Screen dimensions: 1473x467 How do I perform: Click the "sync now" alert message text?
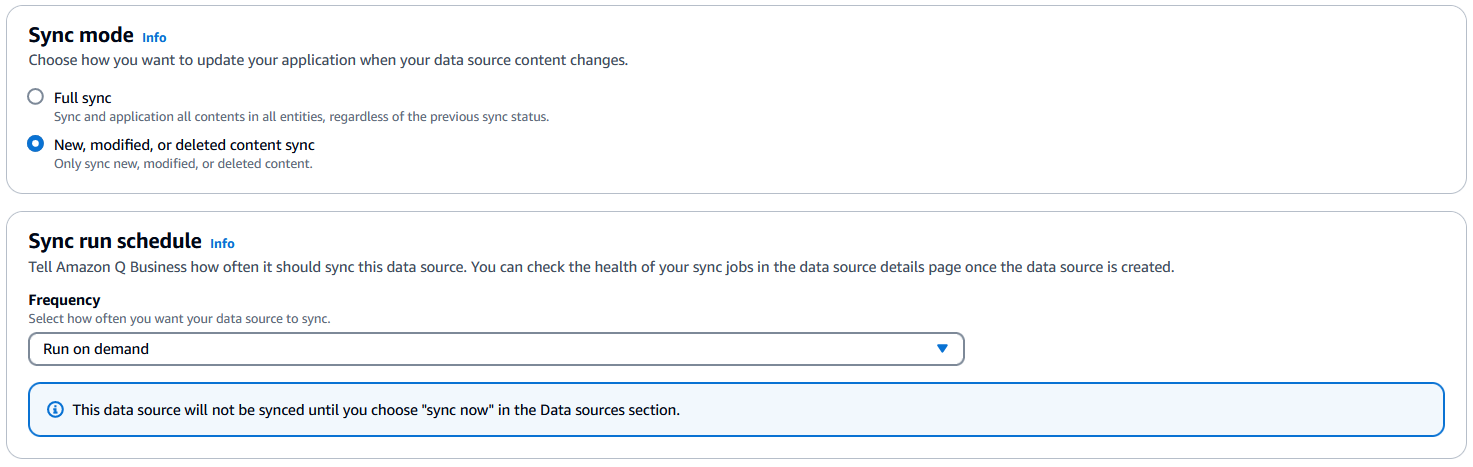coord(376,410)
